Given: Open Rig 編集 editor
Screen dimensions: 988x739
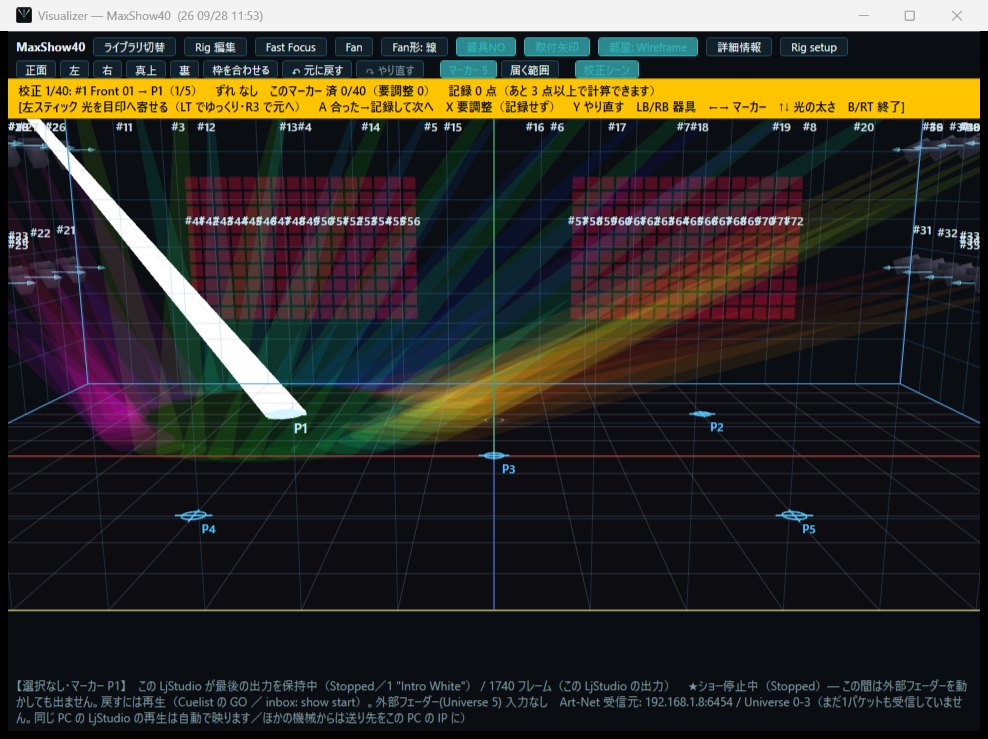Looking at the screenshot, I should point(215,47).
